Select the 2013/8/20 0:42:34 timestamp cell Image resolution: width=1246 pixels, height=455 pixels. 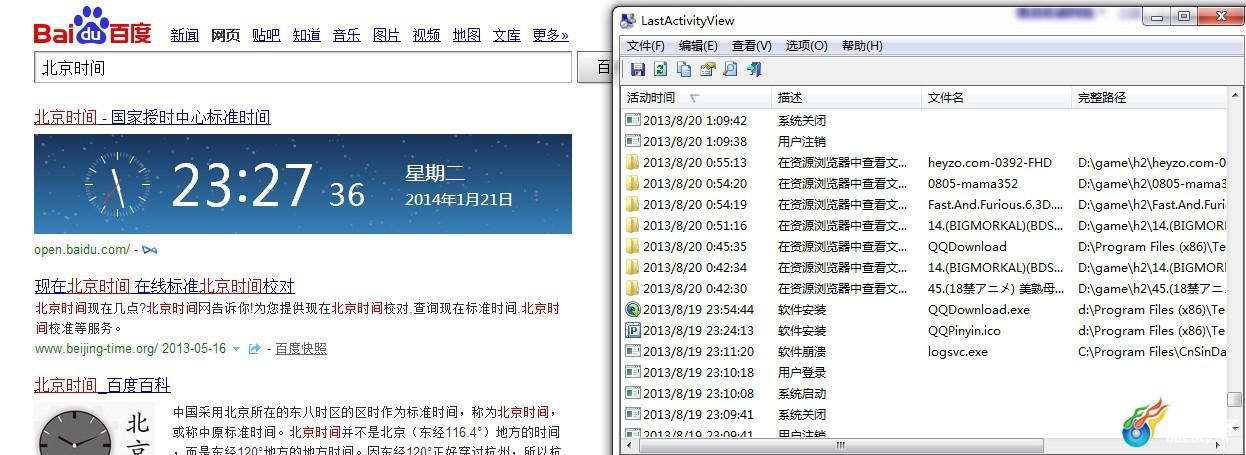click(695, 267)
